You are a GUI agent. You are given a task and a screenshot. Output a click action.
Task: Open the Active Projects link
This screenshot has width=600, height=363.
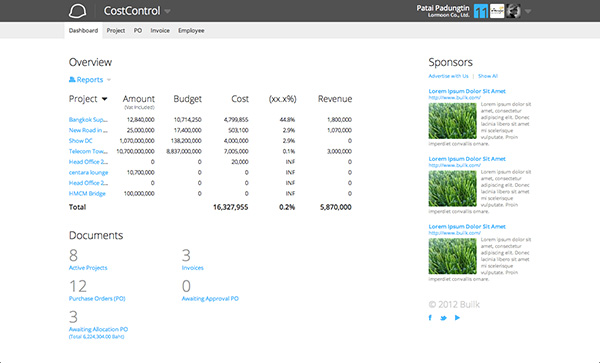click(88, 268)
